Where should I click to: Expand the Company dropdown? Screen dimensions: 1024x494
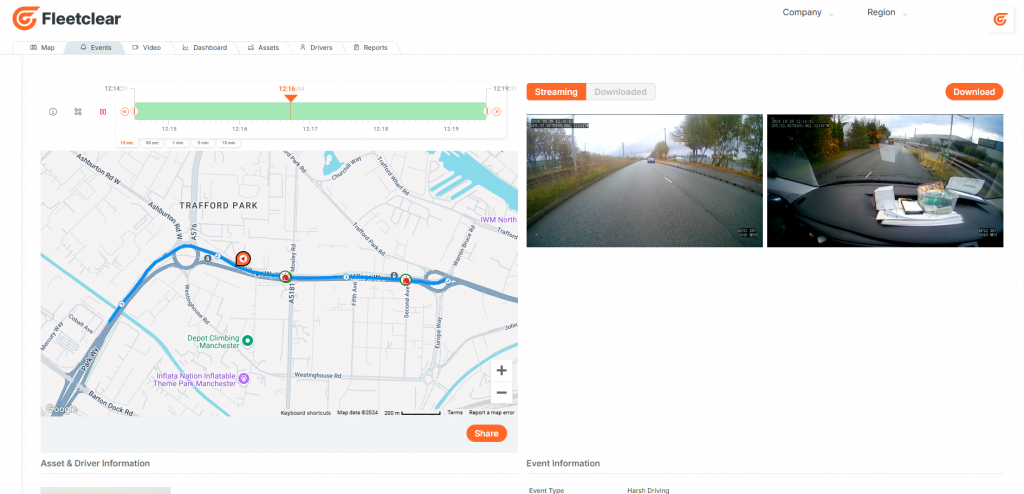point(808,12)
